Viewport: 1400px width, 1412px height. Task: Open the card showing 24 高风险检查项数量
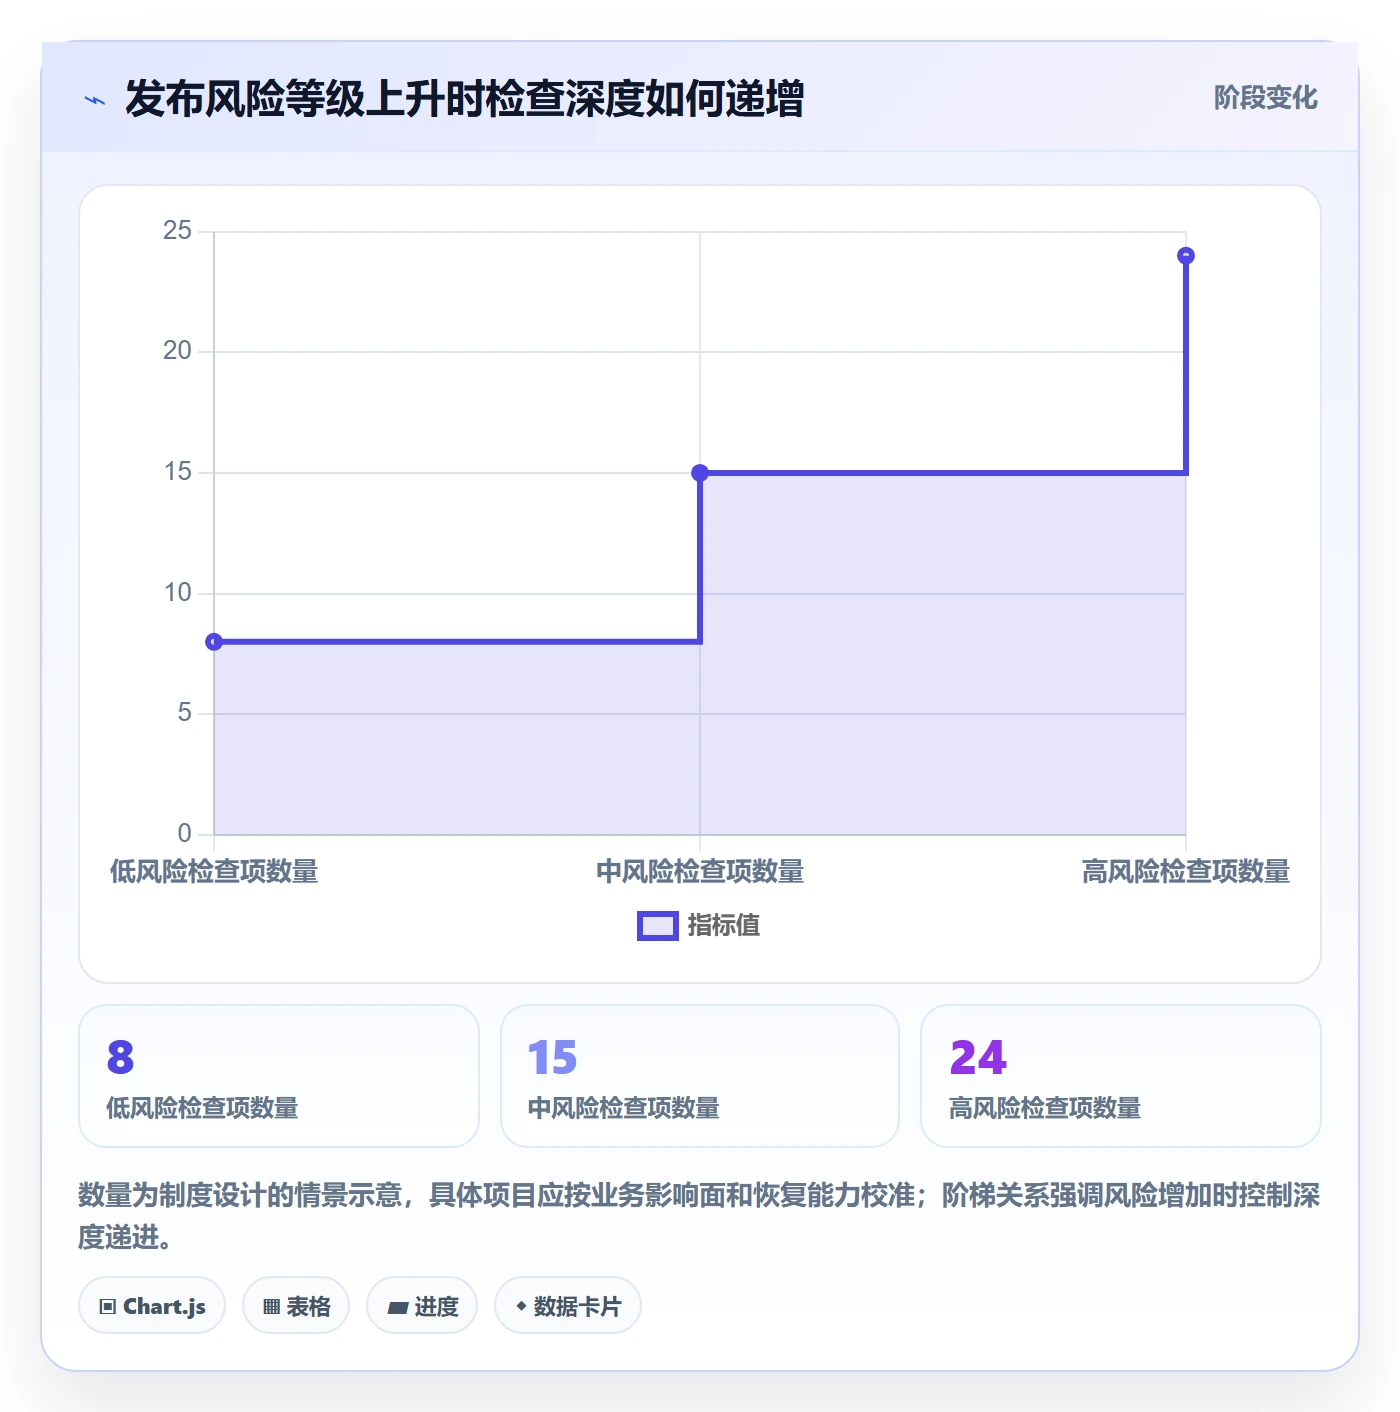point(1121,1076)
